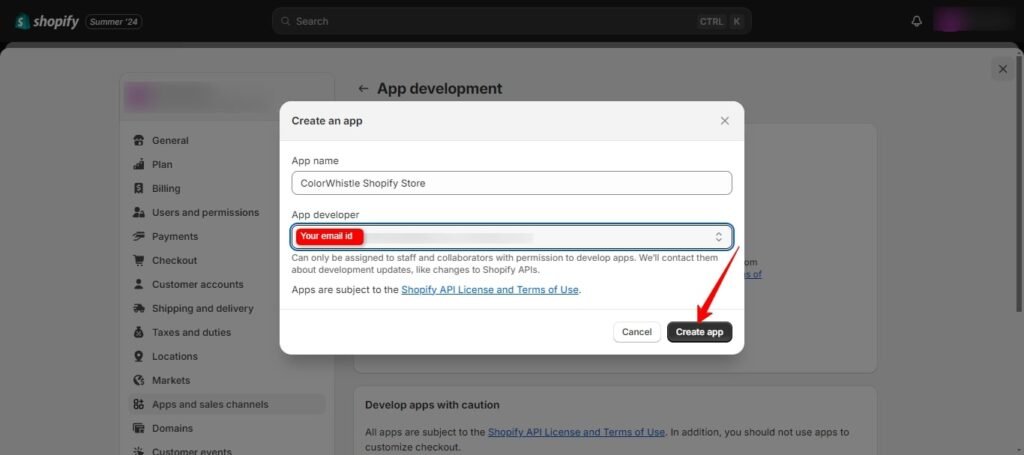This screenshot has height=455, width=1024.
Task: Click the Domains icon
Action: pyautogui.click(x=138, y=428)
